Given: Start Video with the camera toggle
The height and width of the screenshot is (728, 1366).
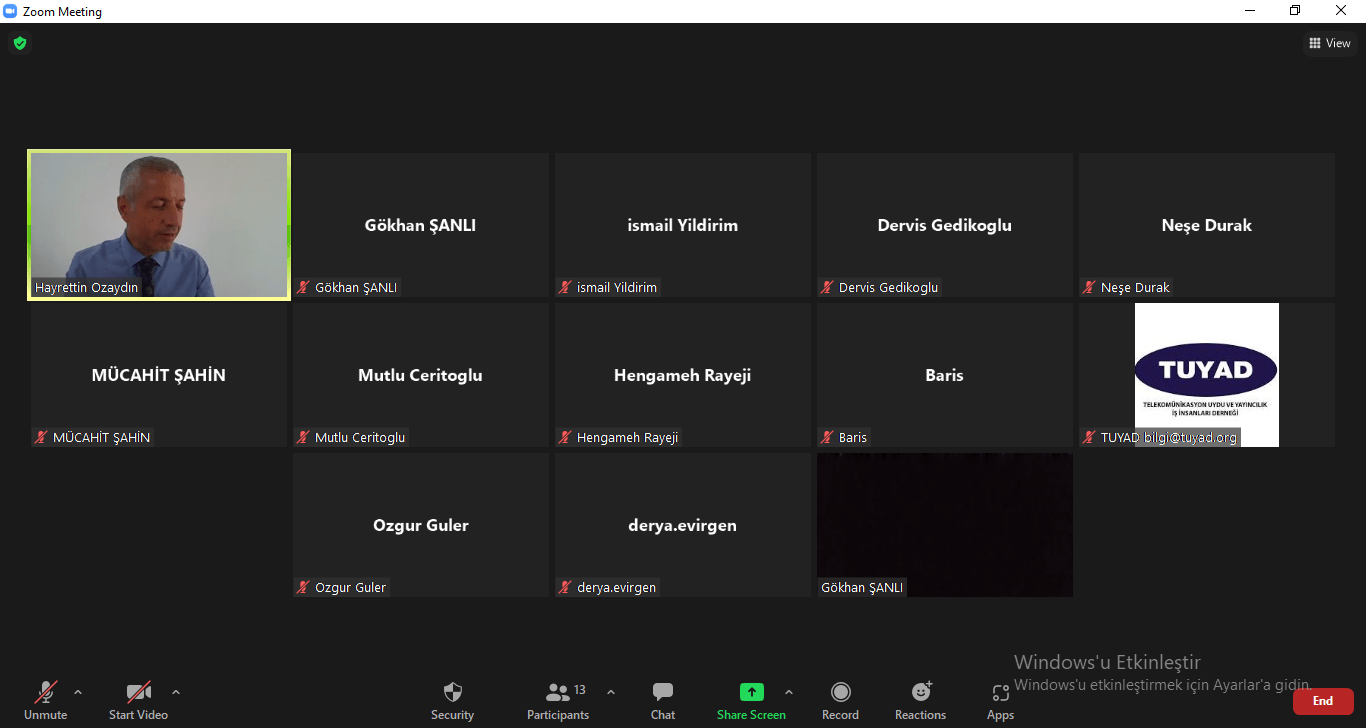Looking at the screenshot, I should (138, 693).
